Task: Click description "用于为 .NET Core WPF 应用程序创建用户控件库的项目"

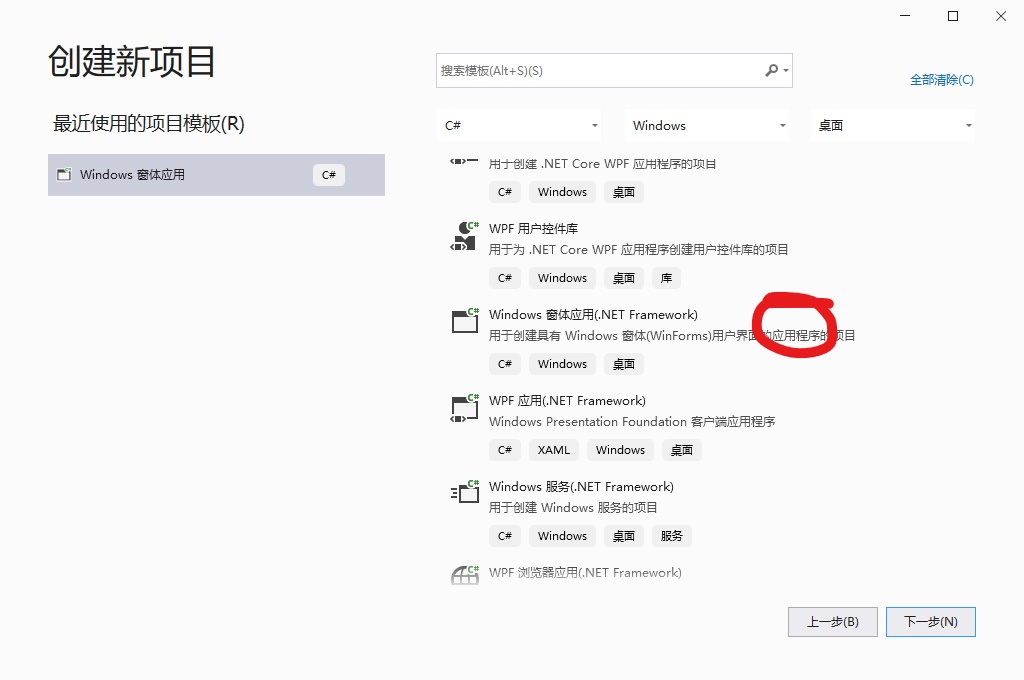Action: (x=638, y=250)
